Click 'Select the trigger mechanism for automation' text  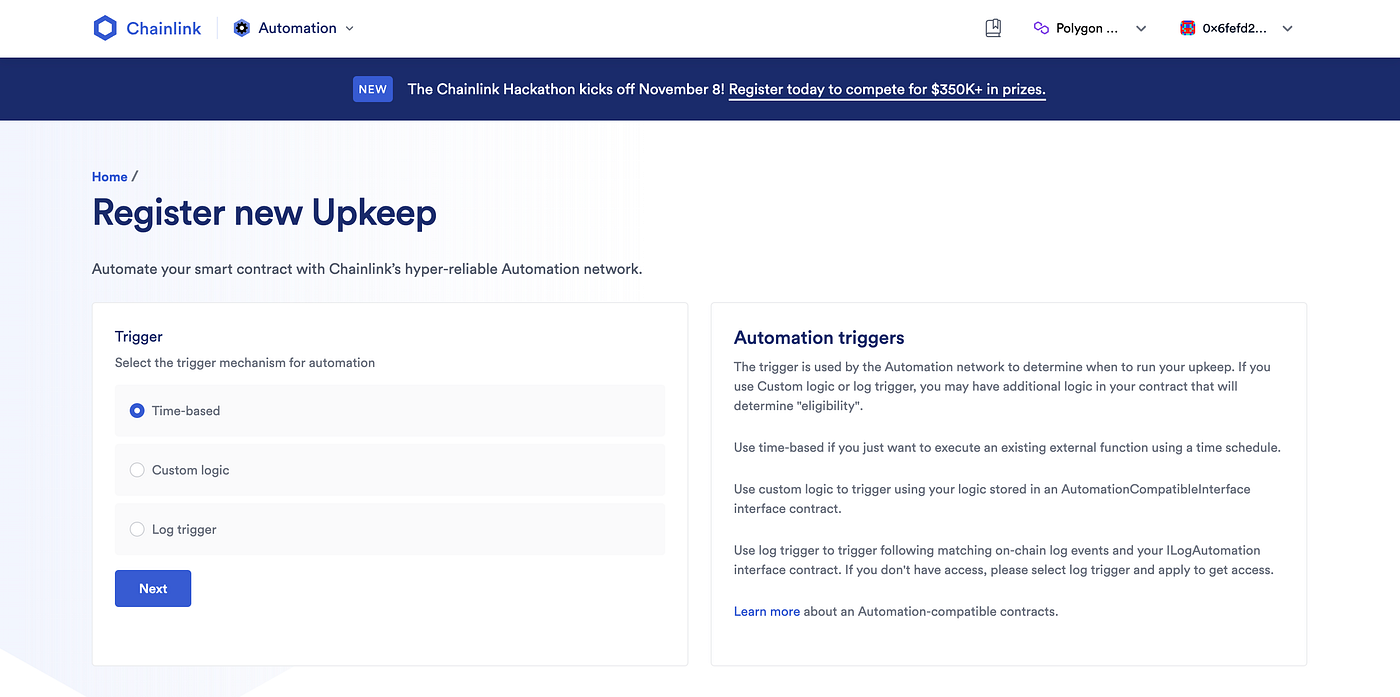point(245,363)
